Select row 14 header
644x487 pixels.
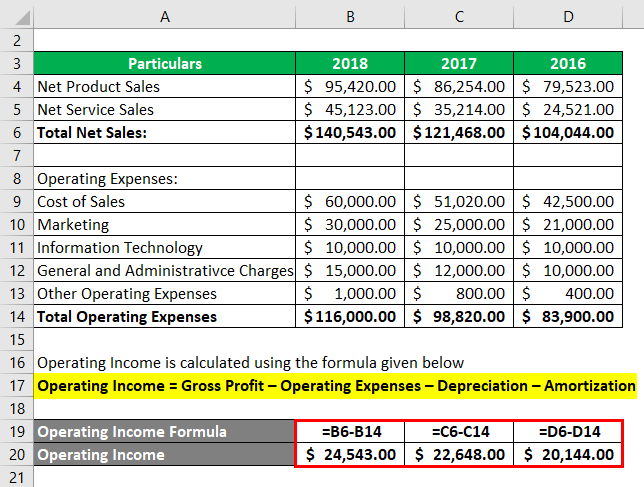click(17, 316)
